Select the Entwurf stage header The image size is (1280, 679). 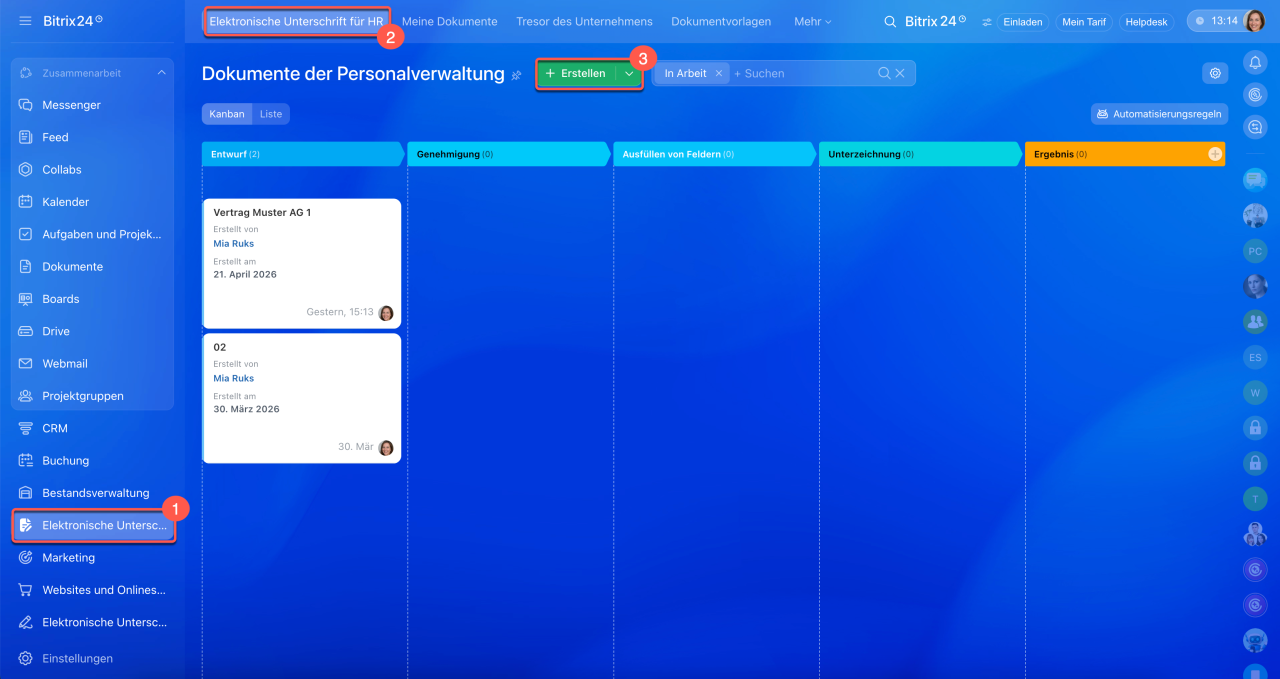click(302, 154)
